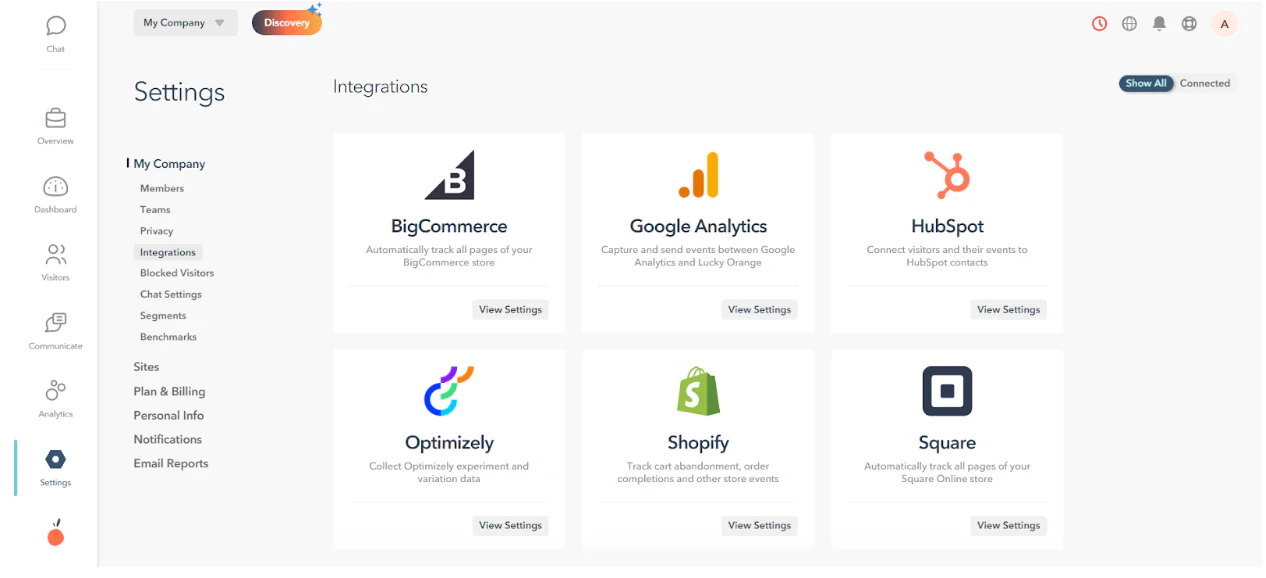Open Plan & Billing settings
This screenshot has width=1266, height=578.
point(169,391)
